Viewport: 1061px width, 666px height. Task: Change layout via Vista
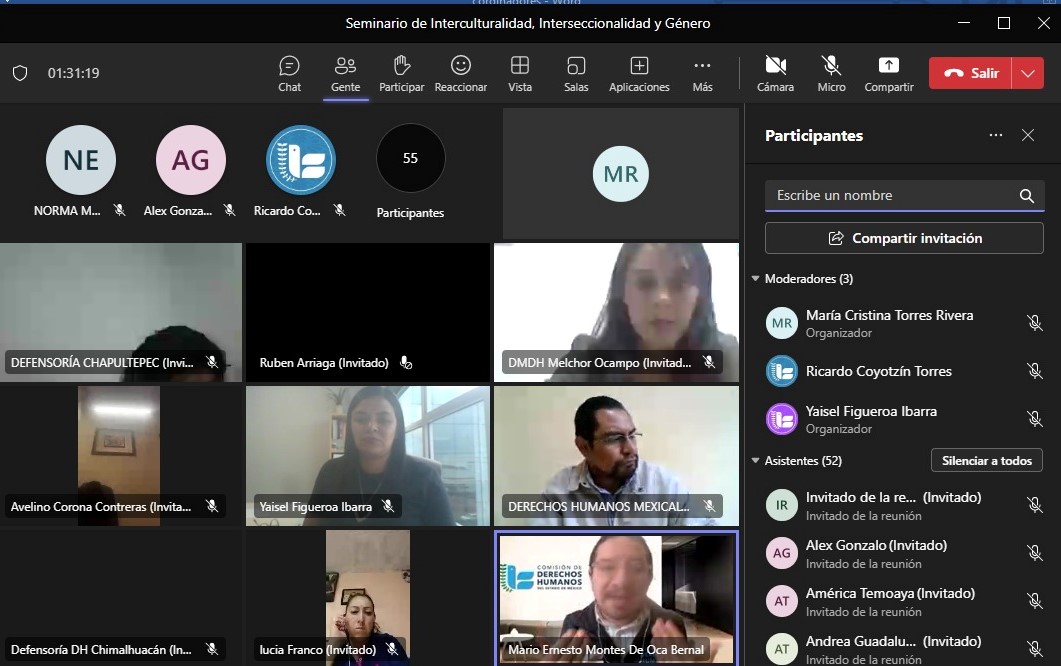pyautogui.click(x=520, y=74)
